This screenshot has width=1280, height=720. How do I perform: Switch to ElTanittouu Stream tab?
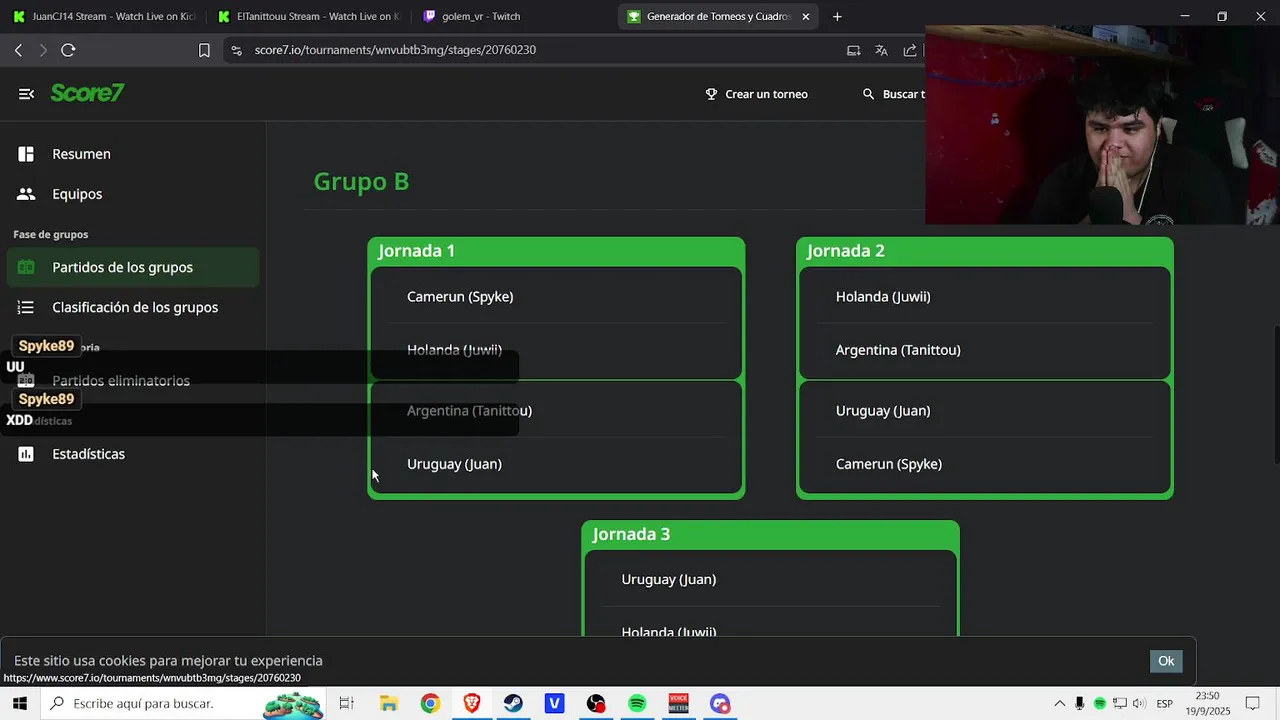click(x=309, y=16)
